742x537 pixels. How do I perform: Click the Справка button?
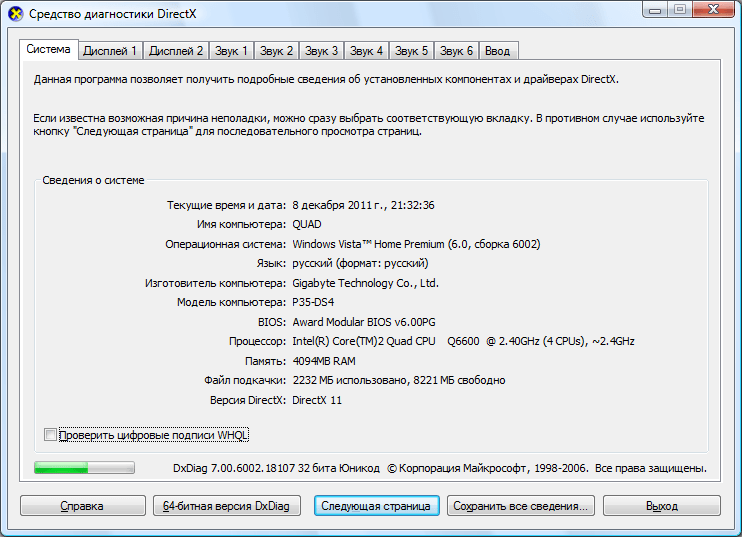point(83,506)
